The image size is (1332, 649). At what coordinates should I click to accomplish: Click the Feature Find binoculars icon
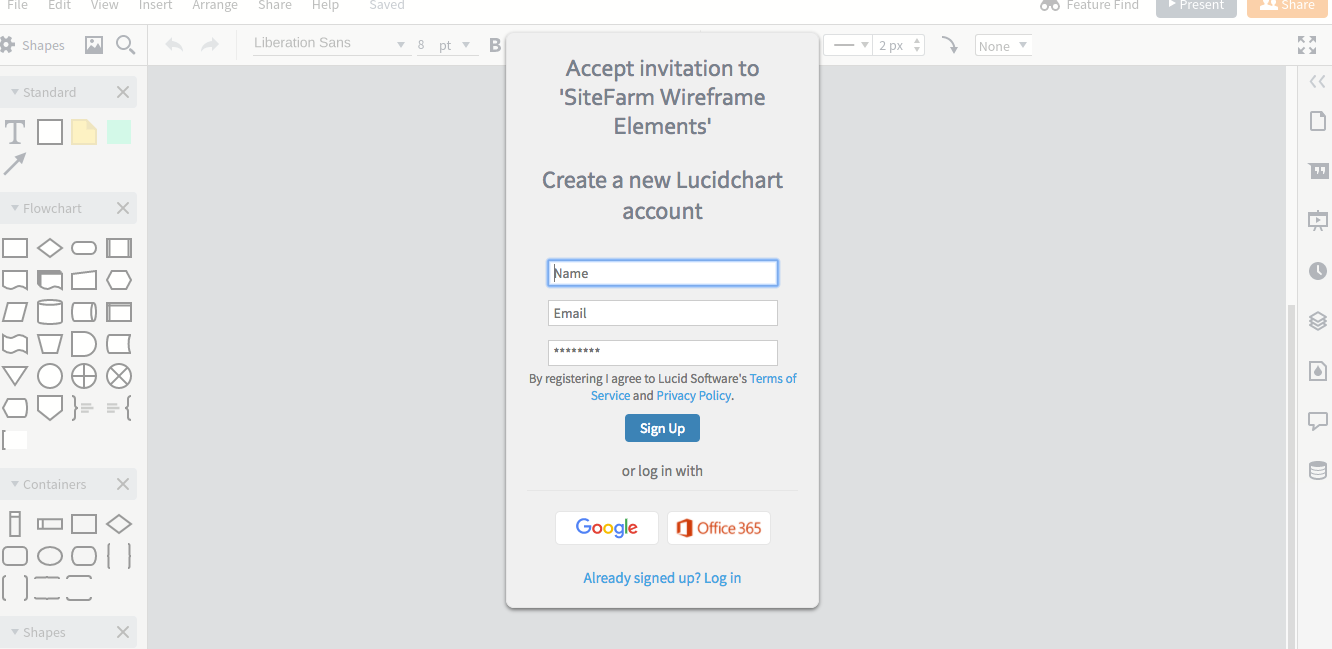click(1049, 6)
